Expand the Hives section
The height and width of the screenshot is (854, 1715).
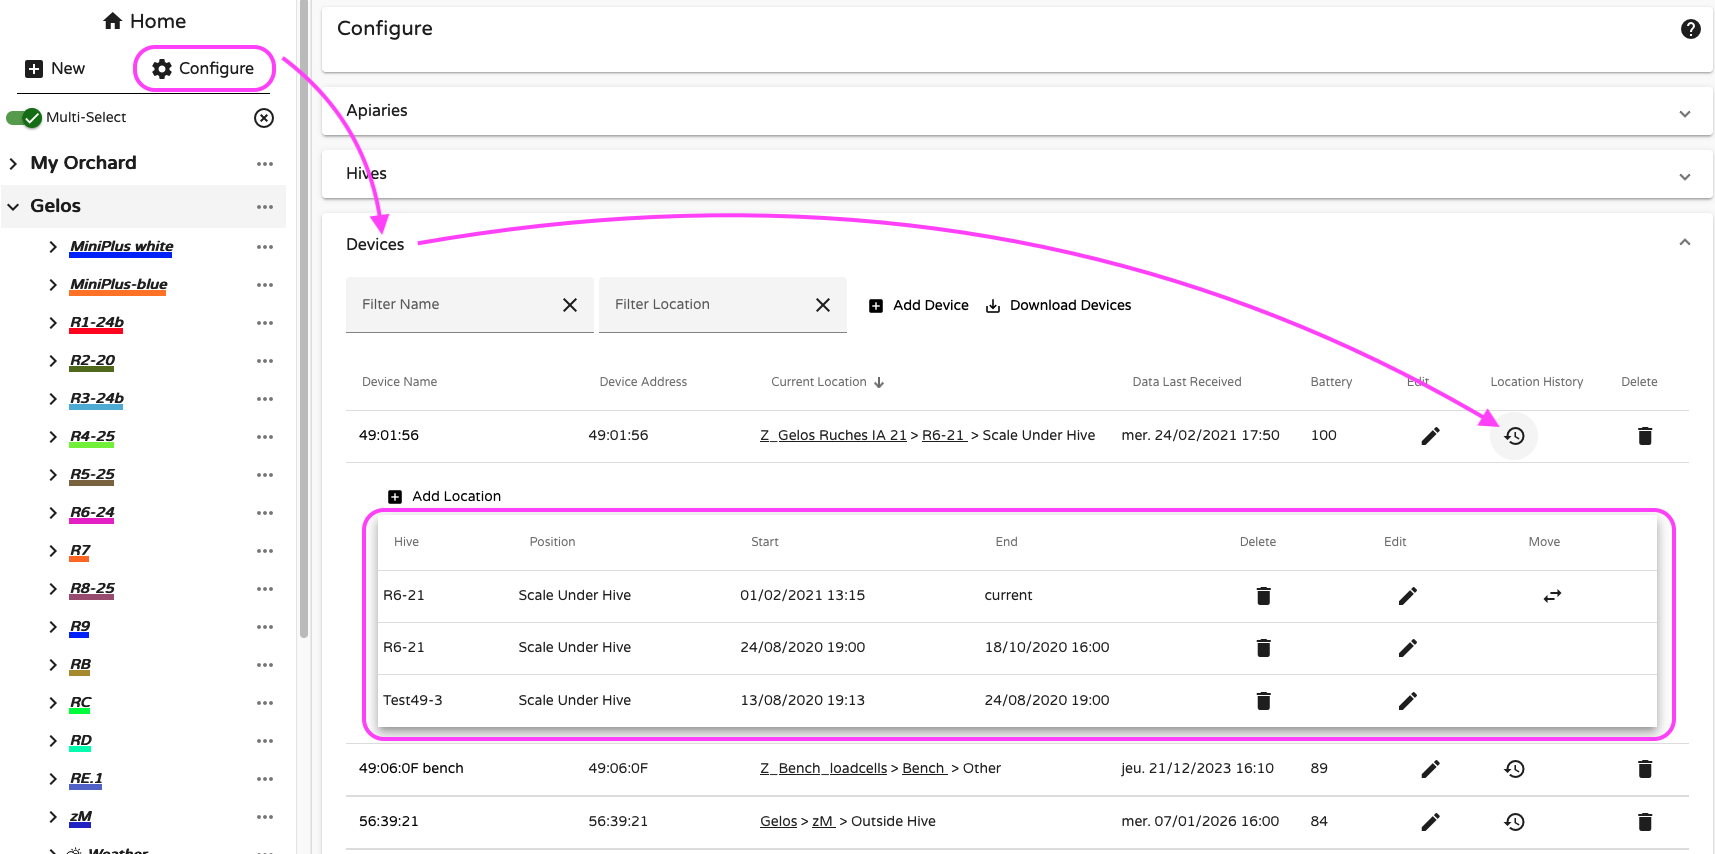1684,176
